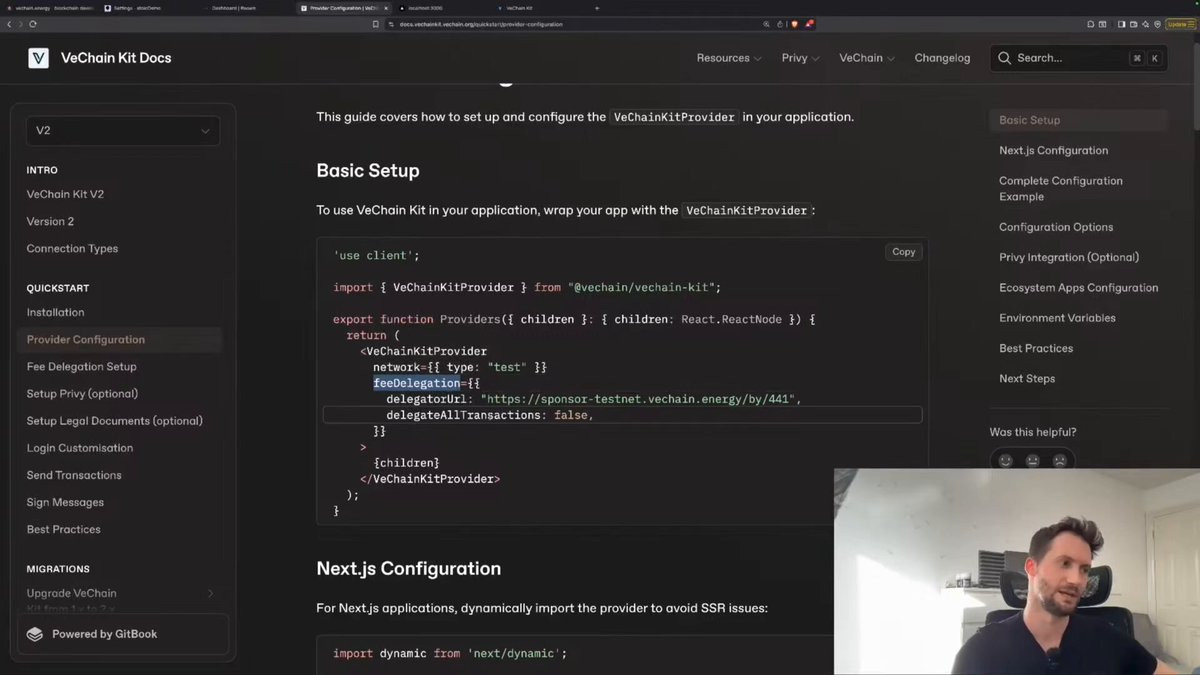This screenshot has height=675, width=1200.
Task: Open Setup Privy (optional) sidebar page
Action: (82, 394)
